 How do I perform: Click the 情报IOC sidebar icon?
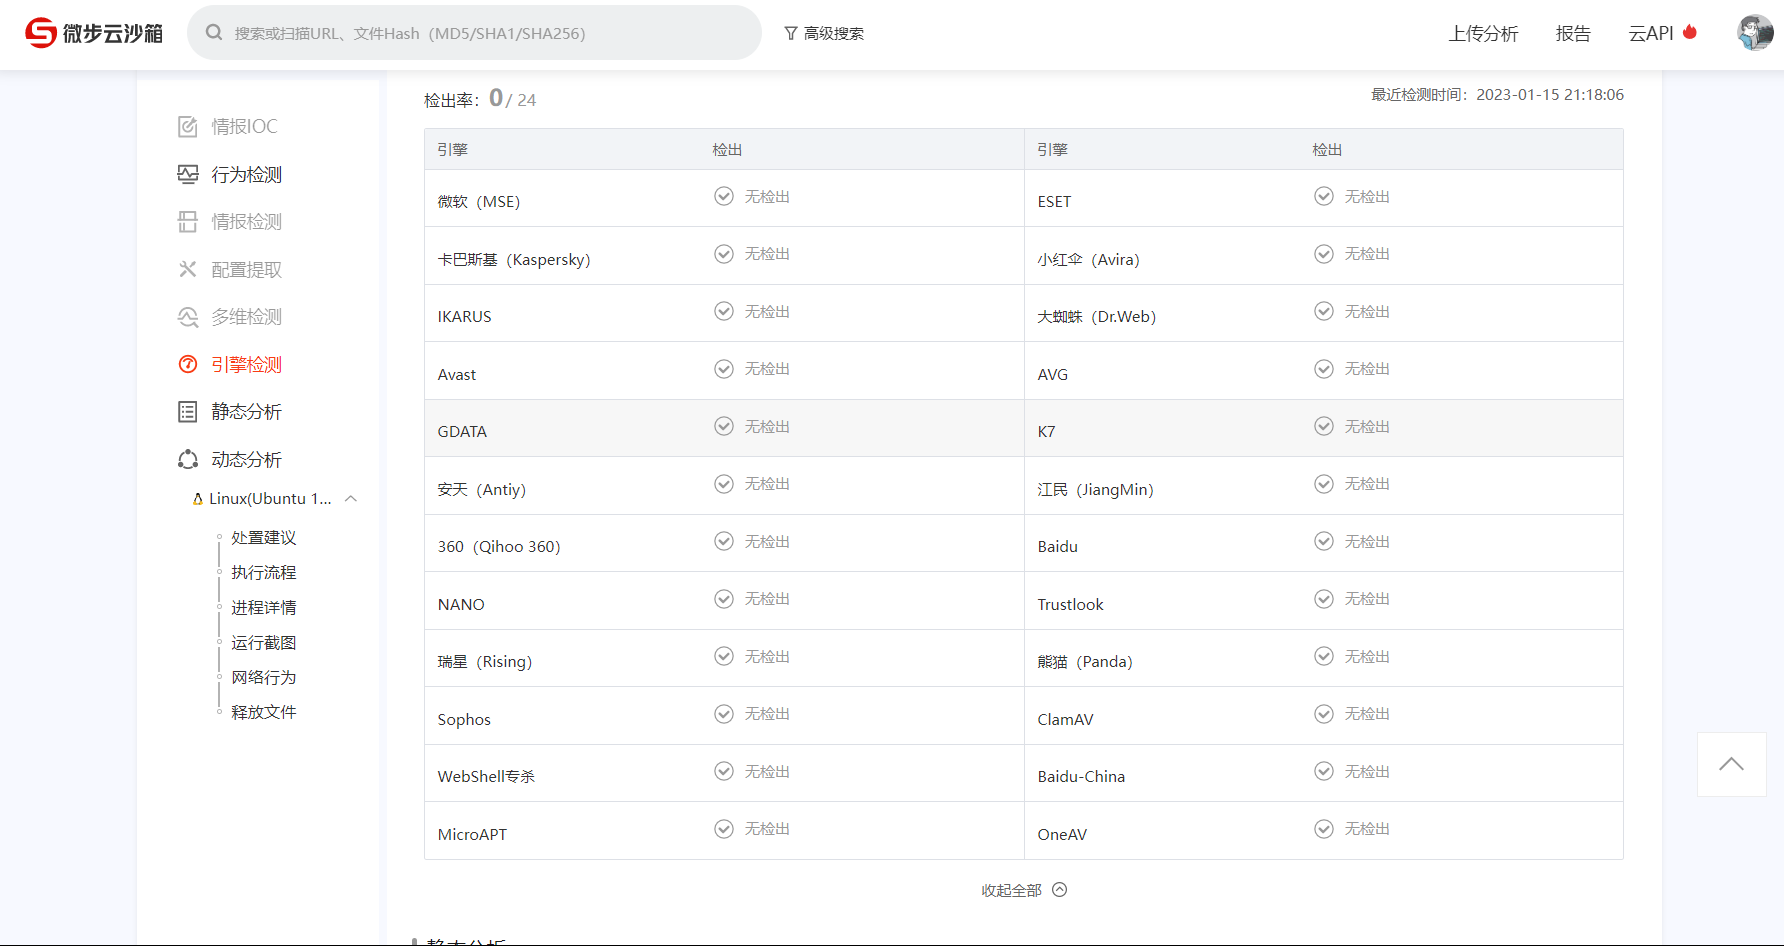(188, 127)
